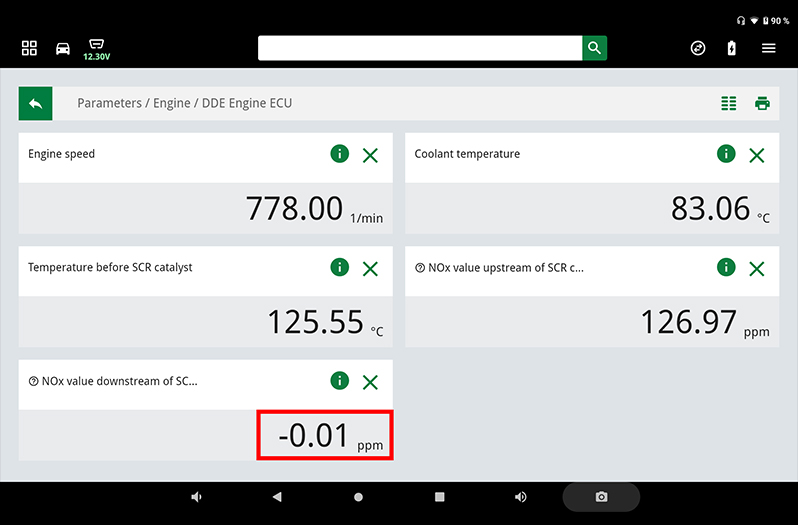The height and width of the screenshot is (525, 798).
Task: Click the -0.01 ppm downstream NOx reading
Action: [325, 435]
